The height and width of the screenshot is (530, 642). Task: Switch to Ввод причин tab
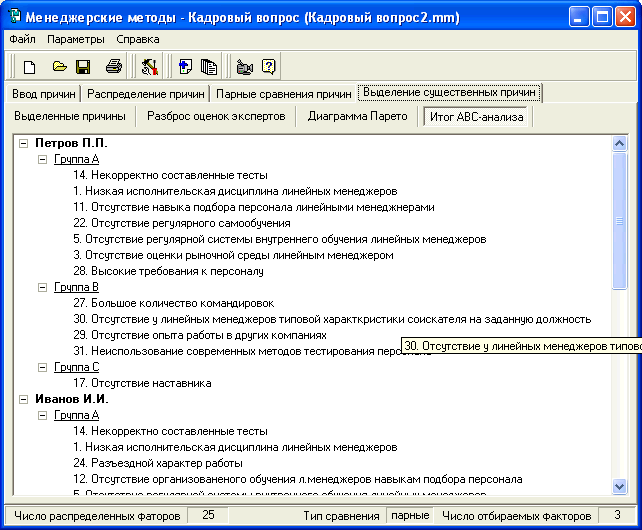click(43, 94)
